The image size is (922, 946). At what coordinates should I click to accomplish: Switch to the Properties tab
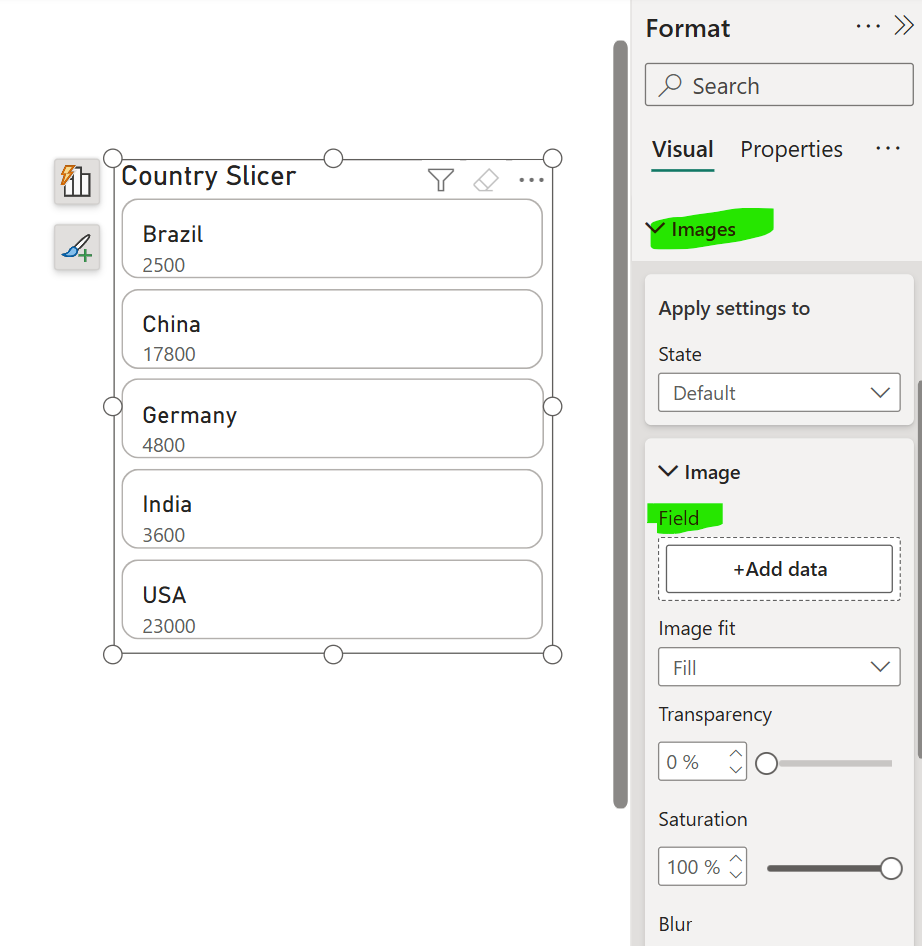click(791, 149)
